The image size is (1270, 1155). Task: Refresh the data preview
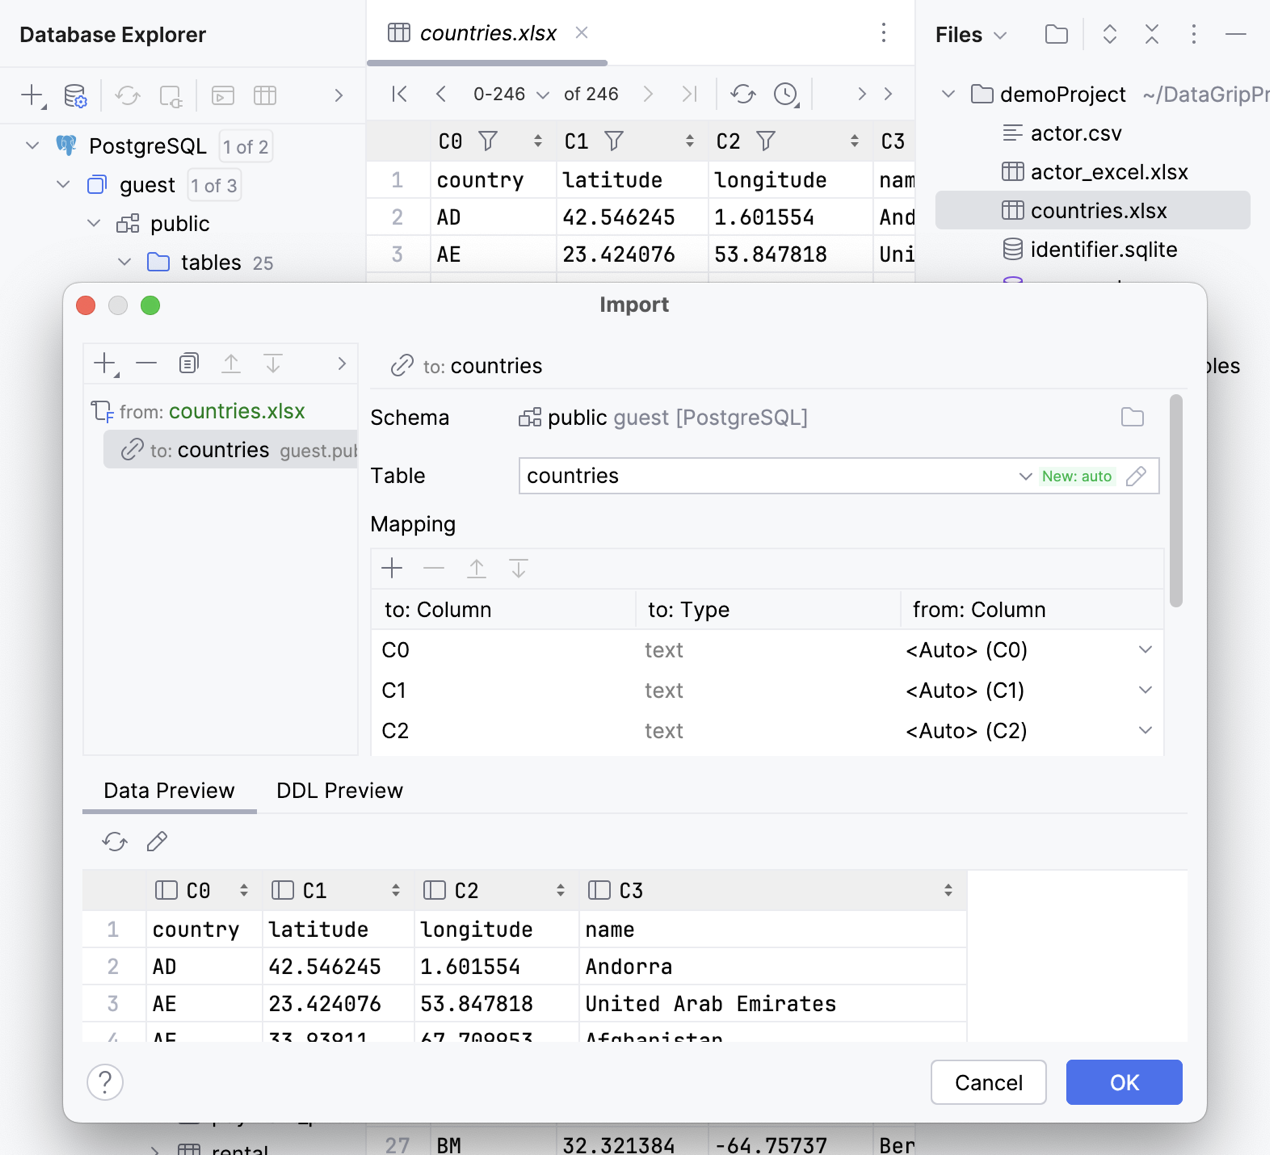[115, 842]
